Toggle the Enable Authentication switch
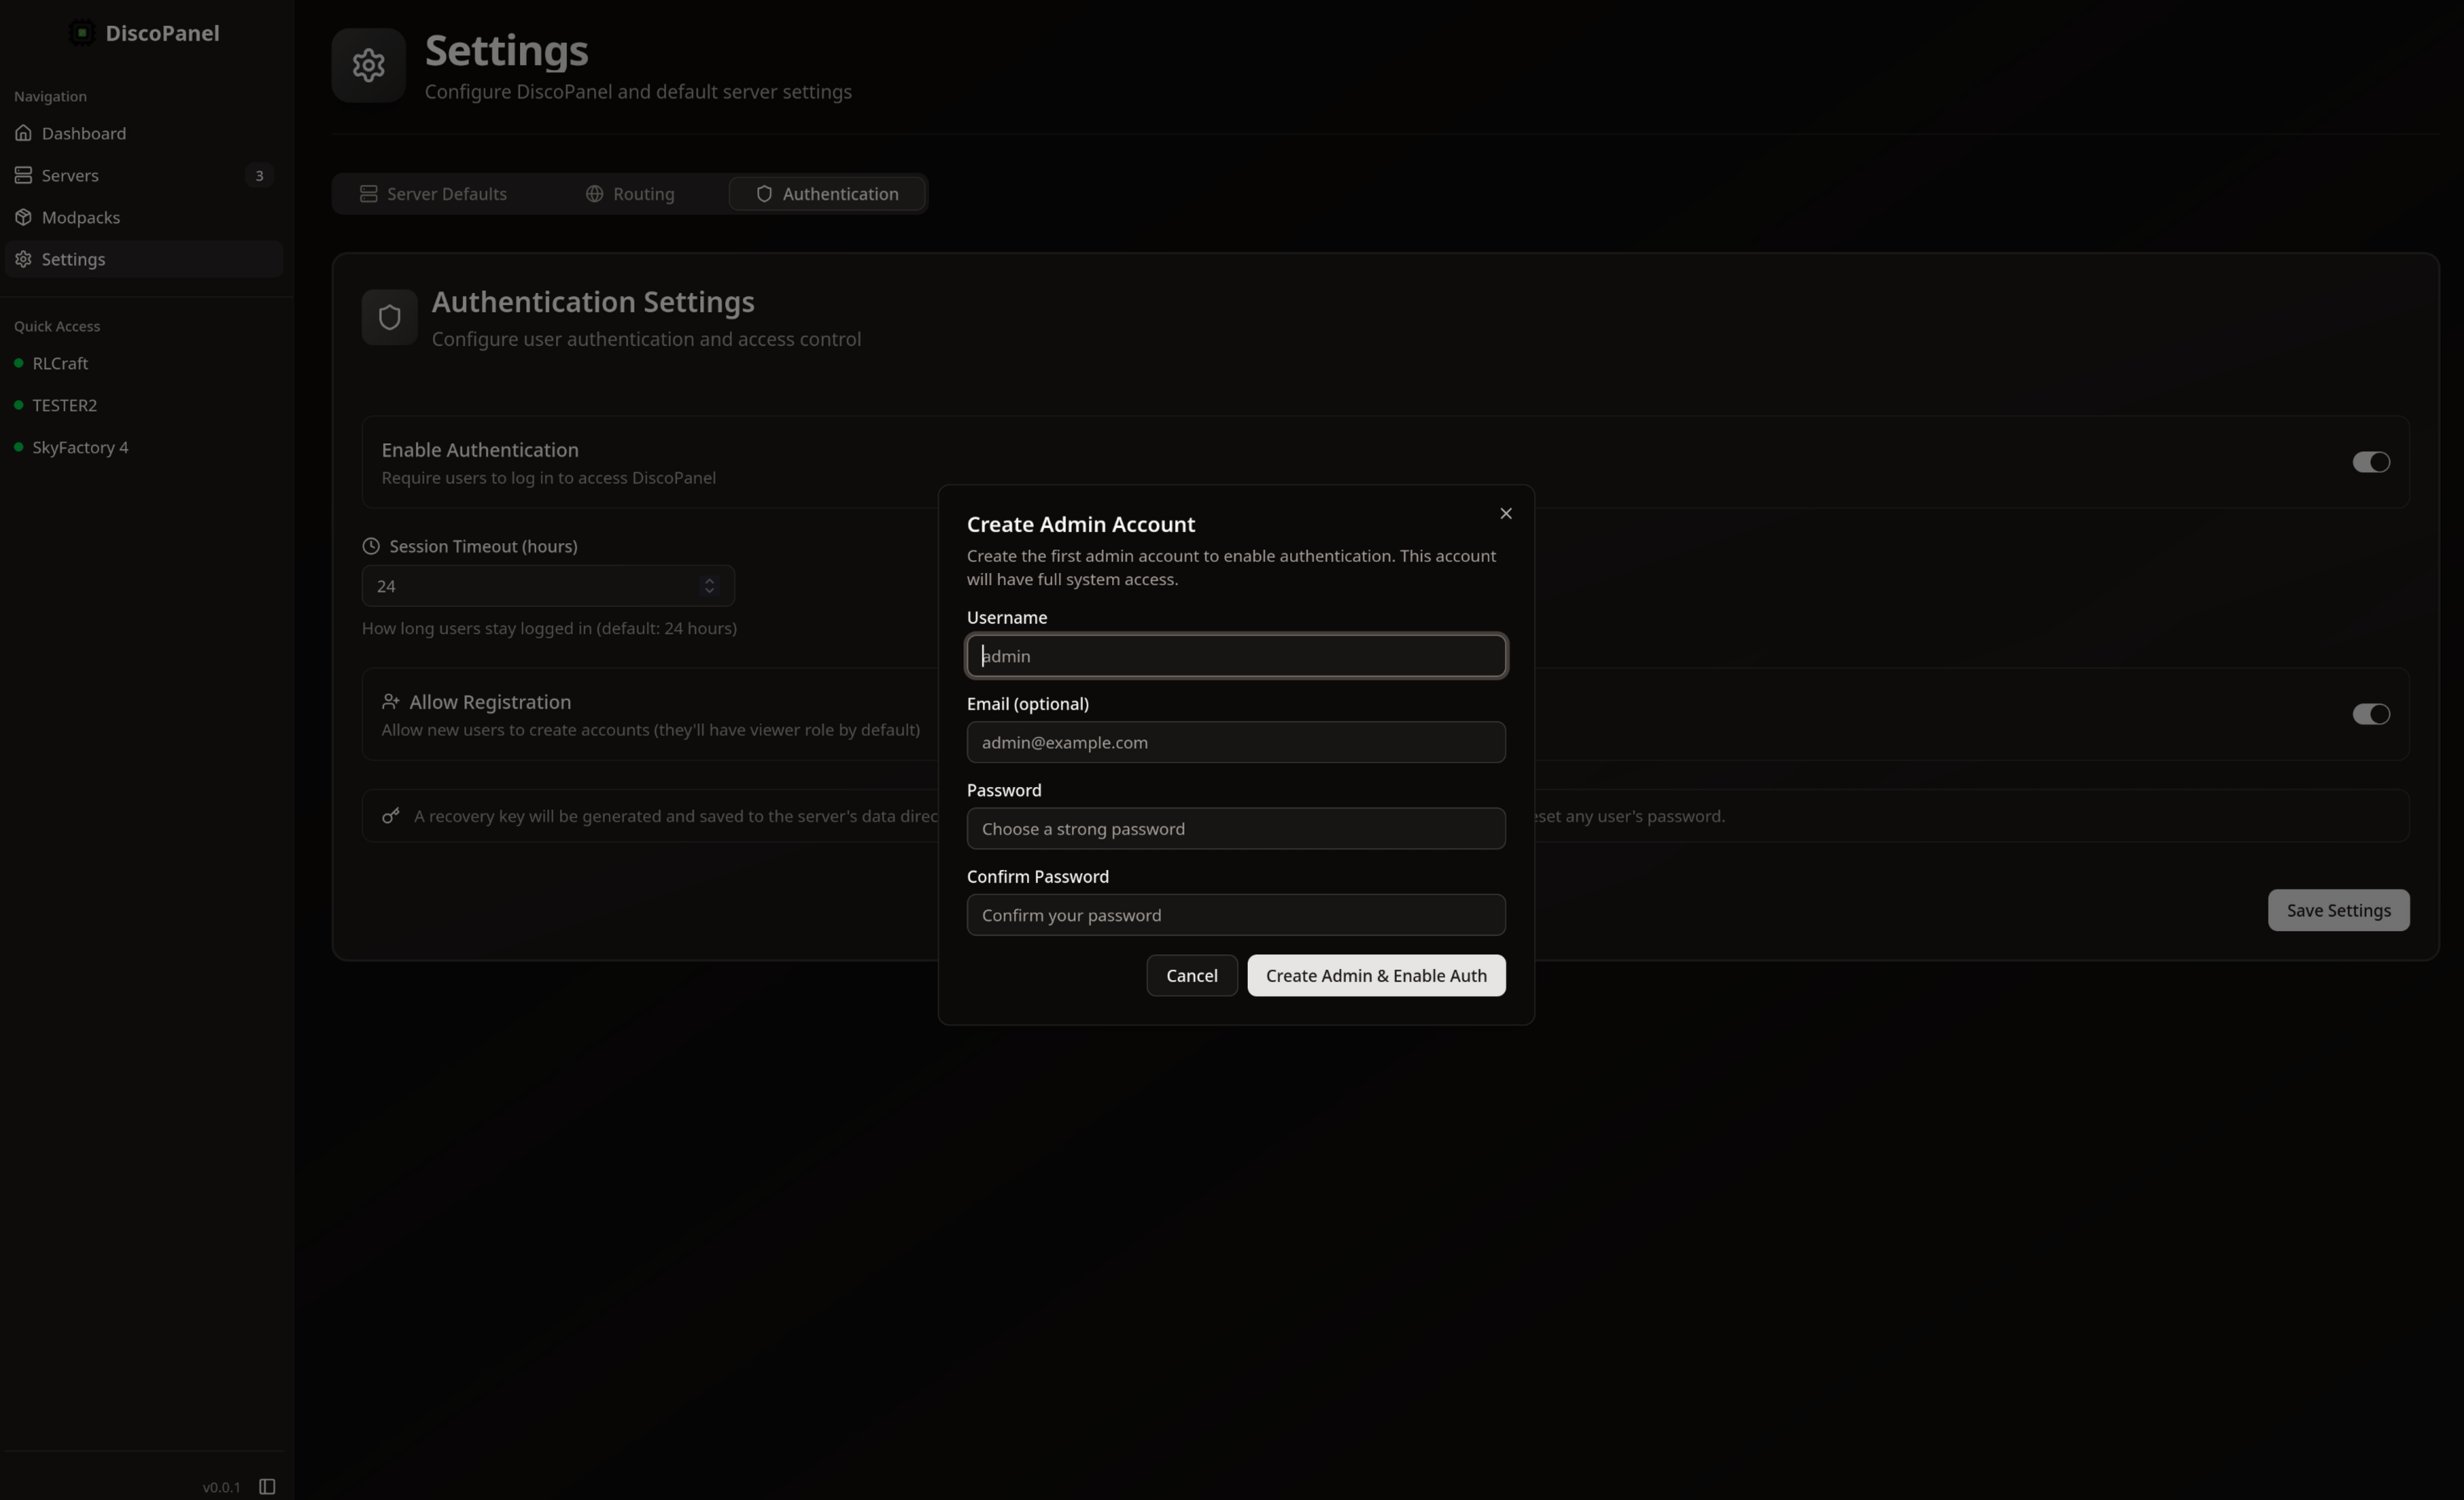The width and height of the screenshot is (2464, 1500). click(2371, 462)
